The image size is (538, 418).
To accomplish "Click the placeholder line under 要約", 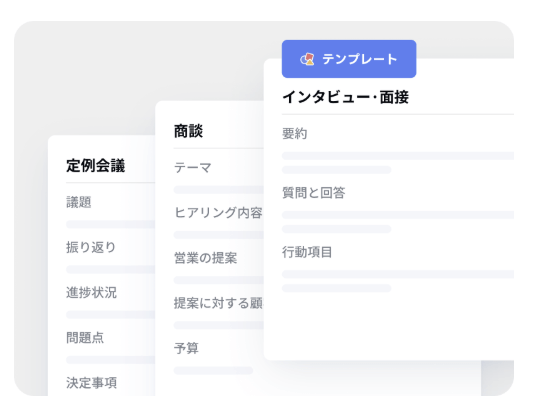I will tap(398, 156).
